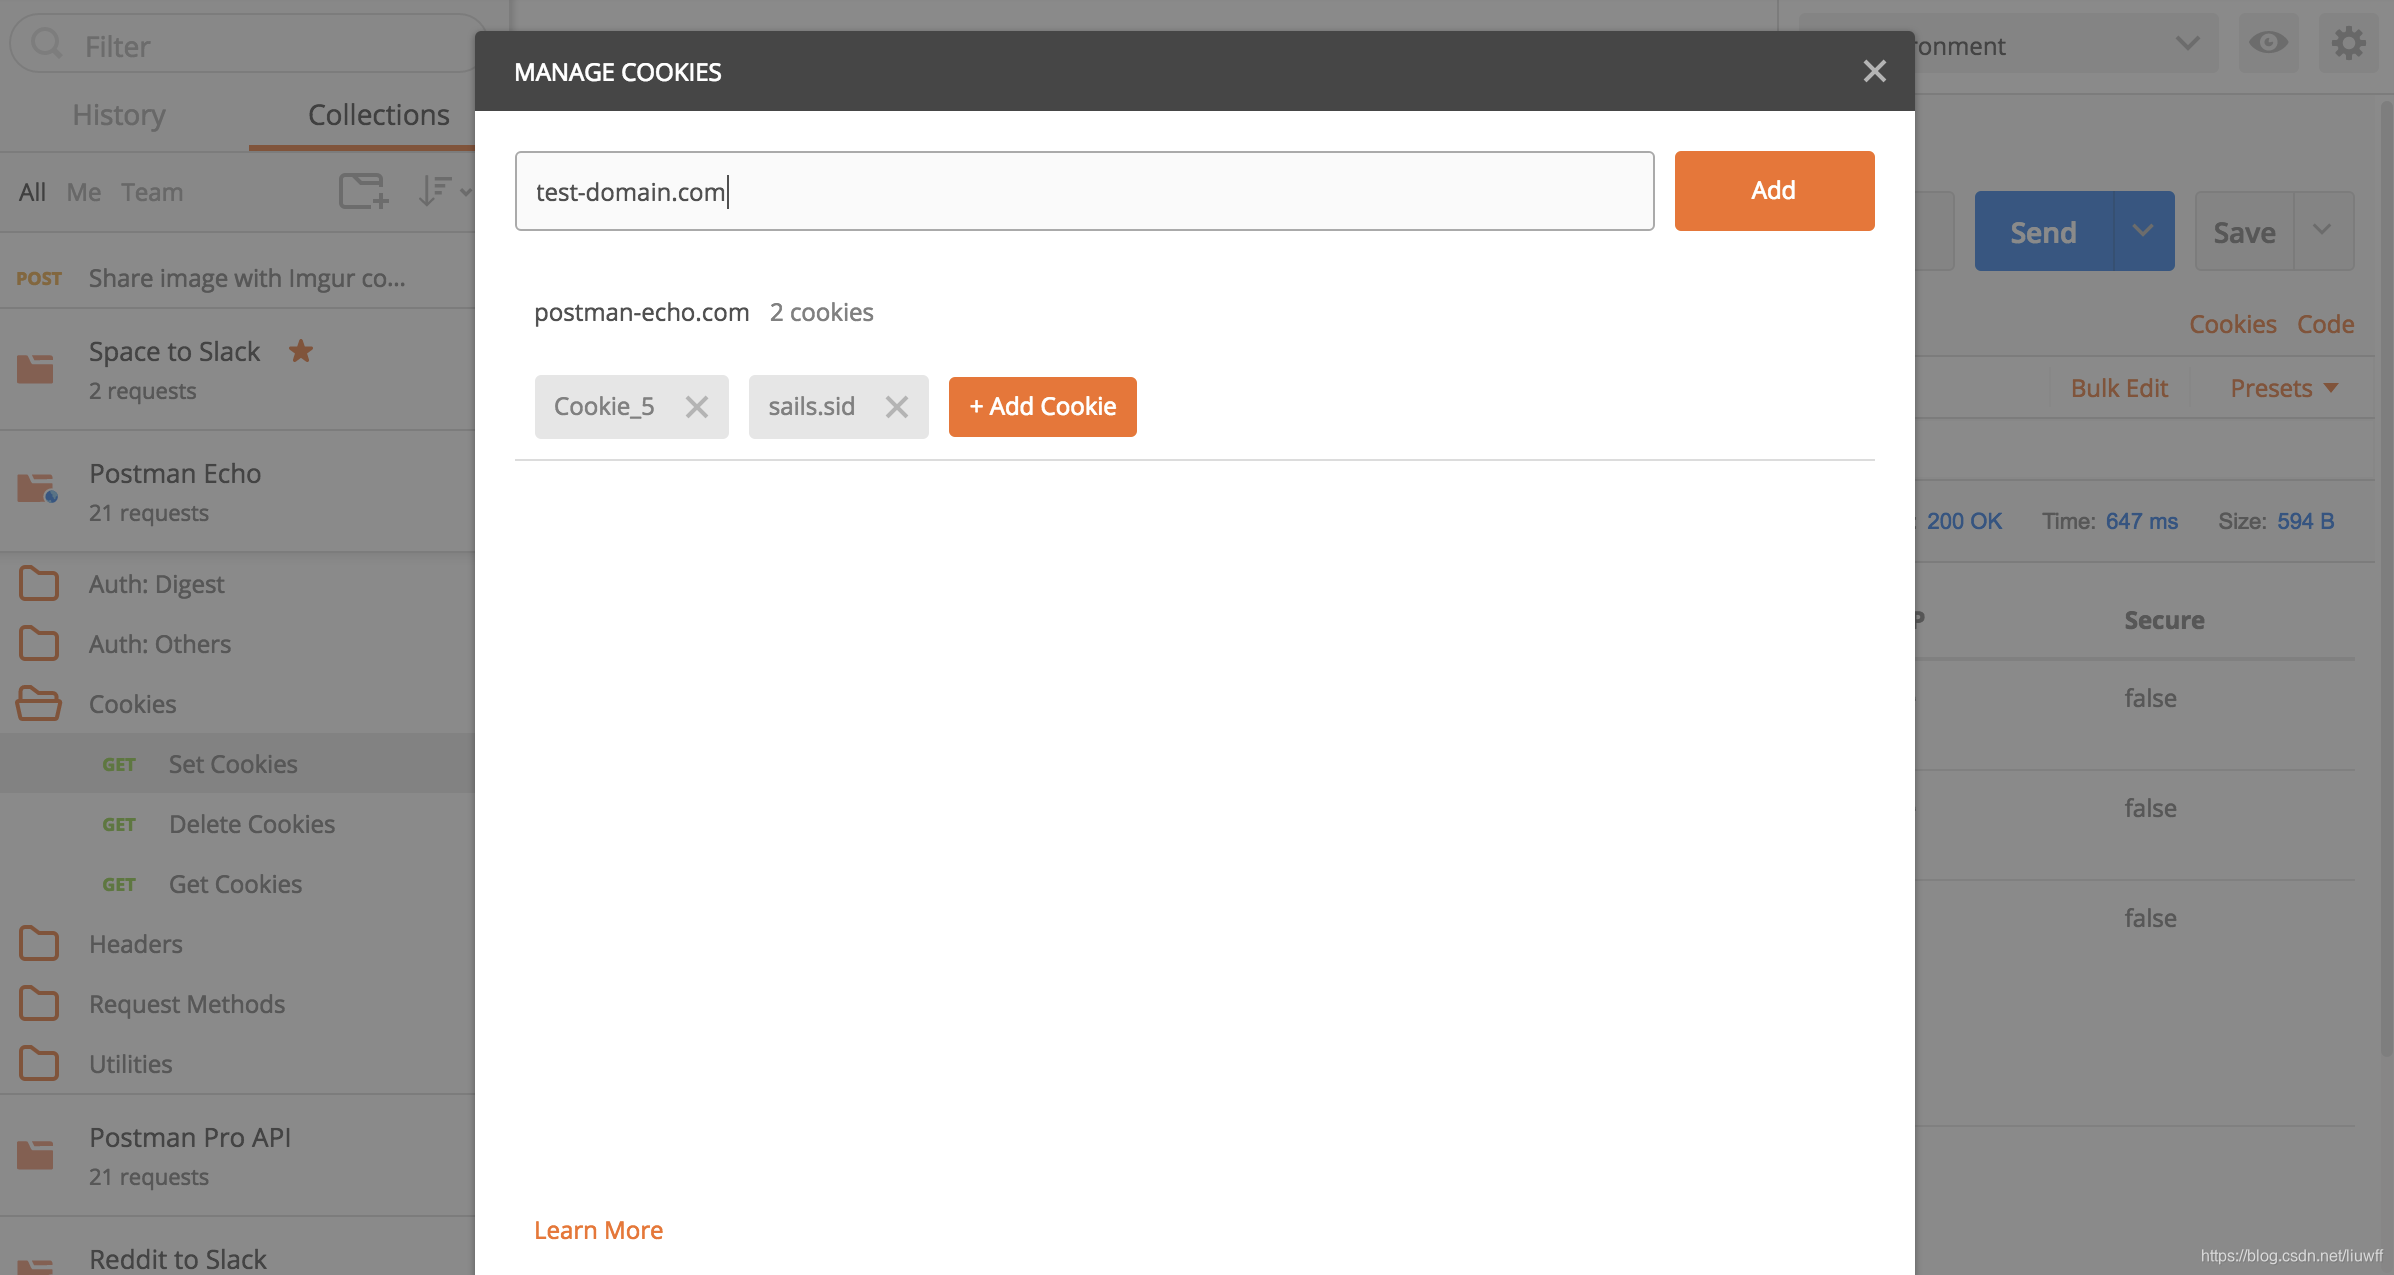Click Postman Pro API collection folder icon
2394x1275 pixels.
point(35,1155)
